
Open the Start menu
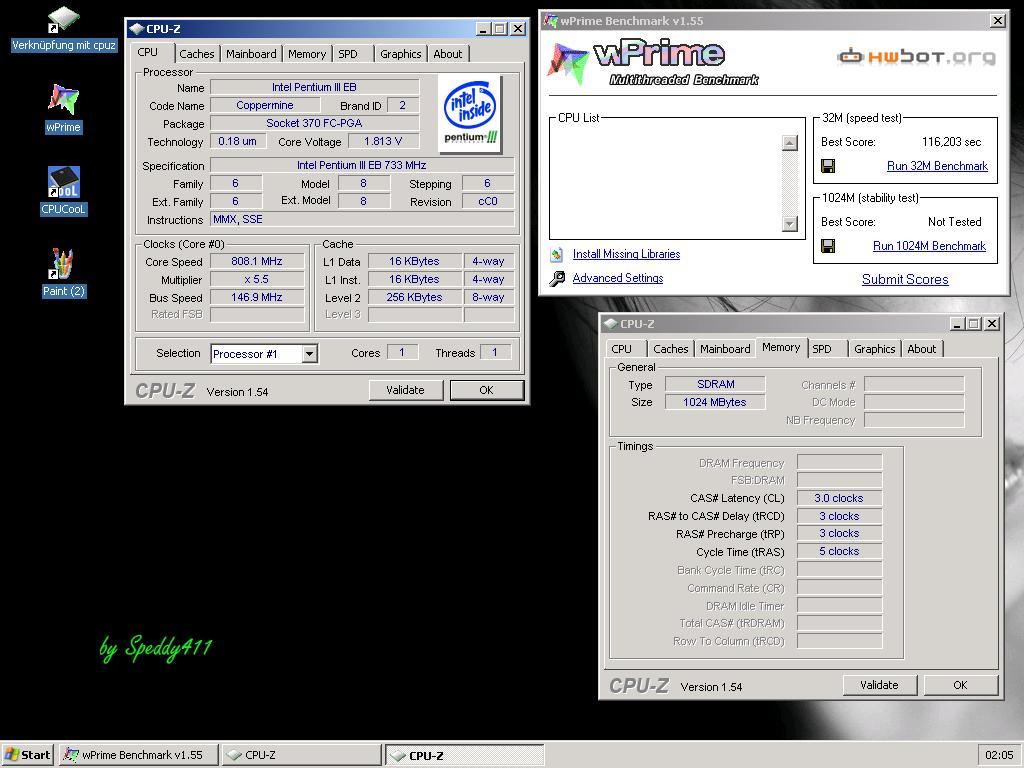click(28, 755)
